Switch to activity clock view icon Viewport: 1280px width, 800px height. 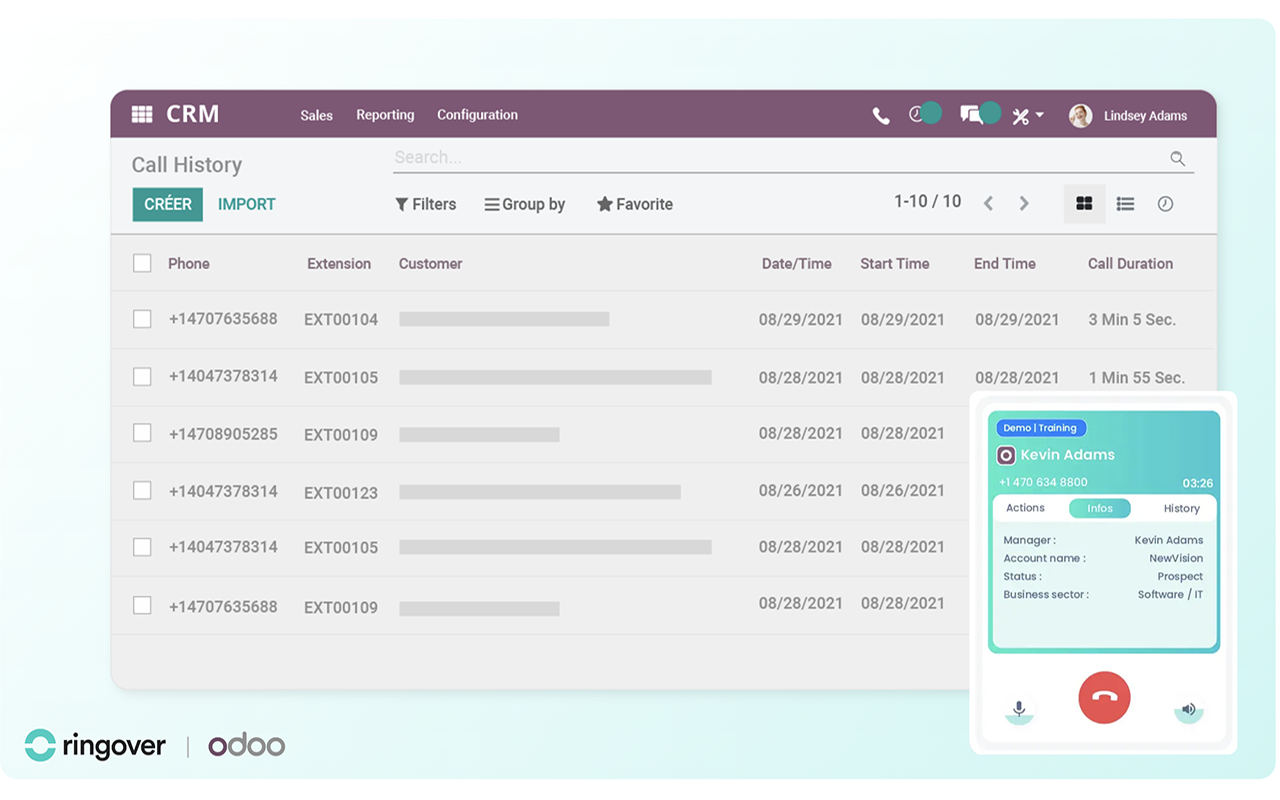point(1165,204)
